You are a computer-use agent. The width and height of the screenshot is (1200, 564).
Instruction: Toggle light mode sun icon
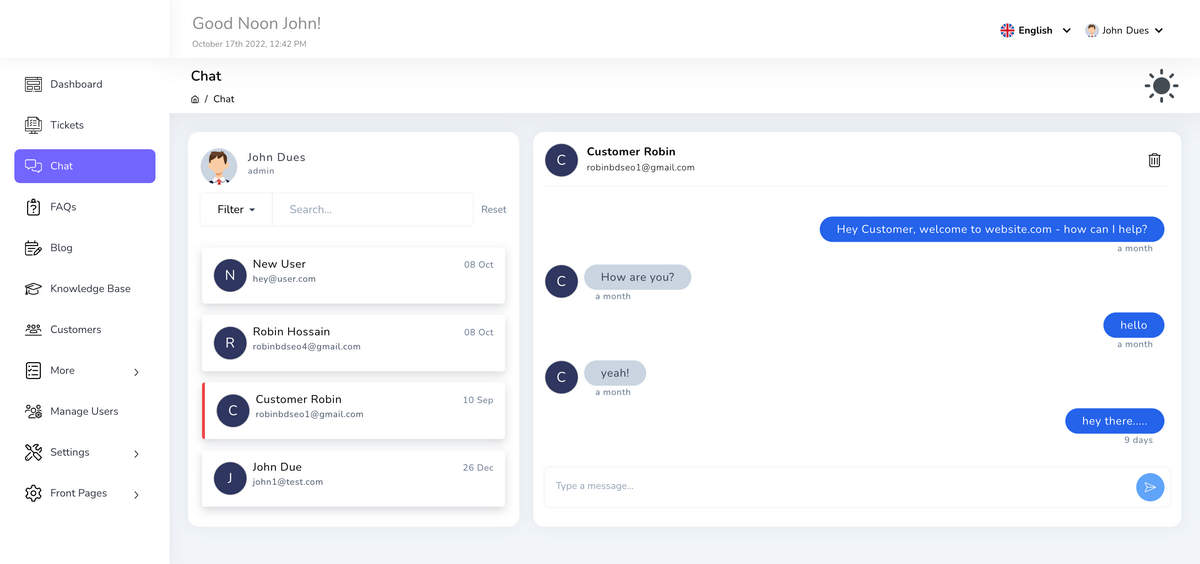[x=1161, y=86]
